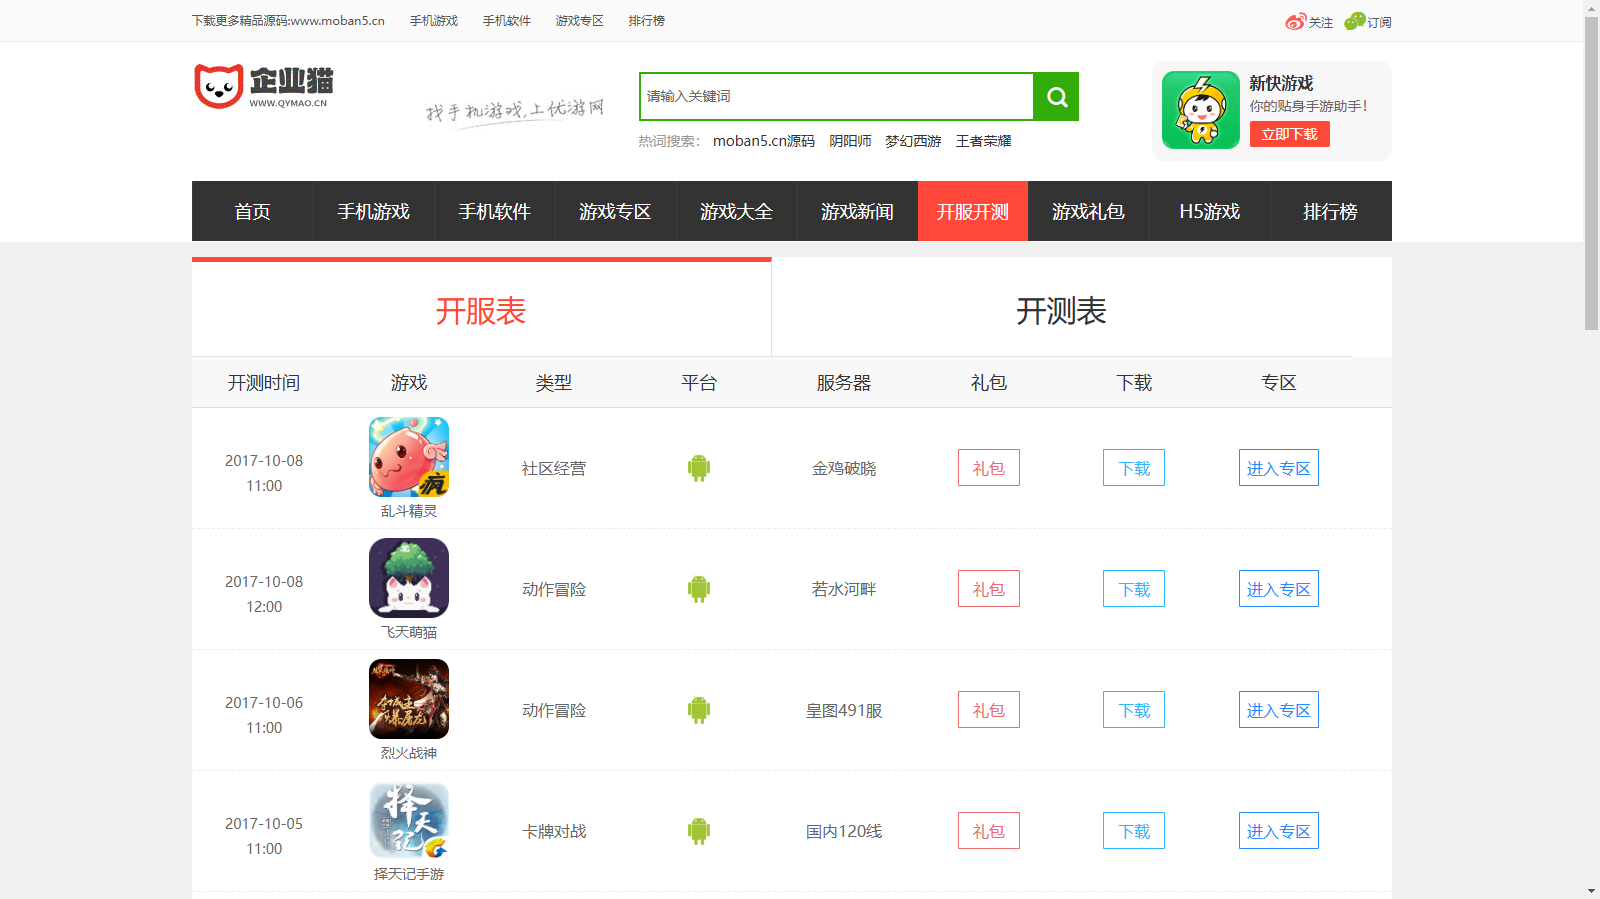Click the Android icon in 飞天萌猫 row
The height and width of the screenshot is (899, 1600).
click(699, 589)
